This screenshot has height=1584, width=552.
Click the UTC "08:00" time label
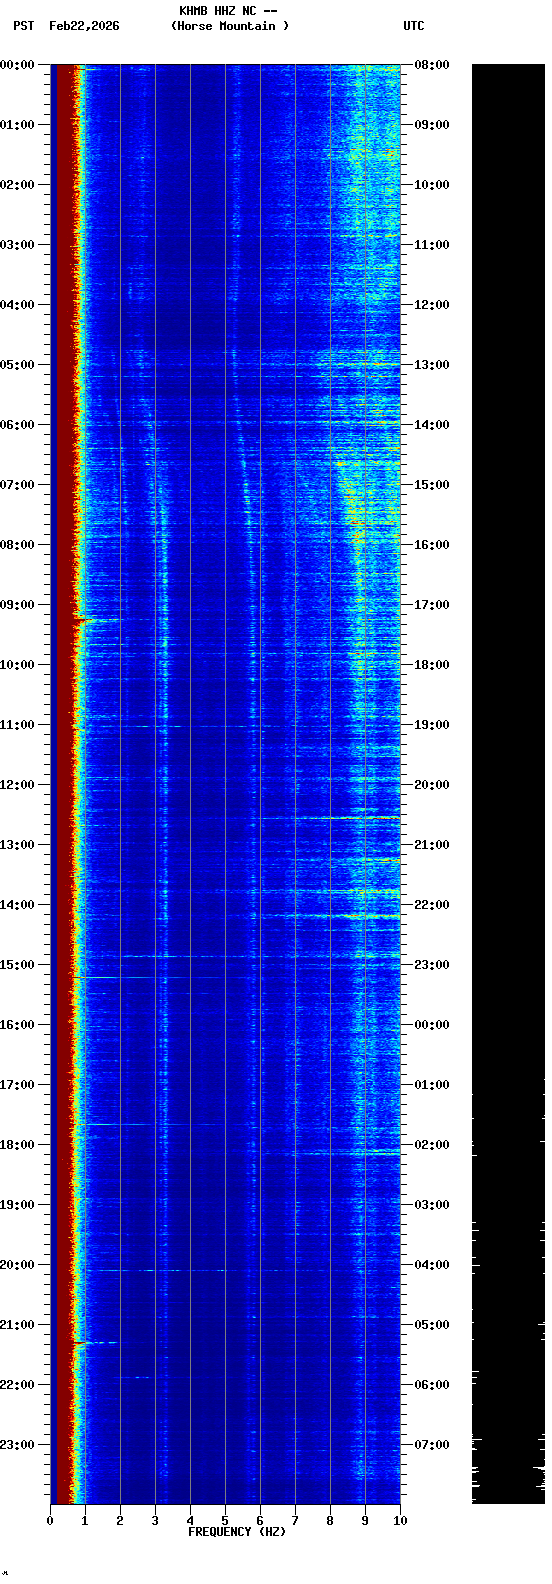(432, 65)
